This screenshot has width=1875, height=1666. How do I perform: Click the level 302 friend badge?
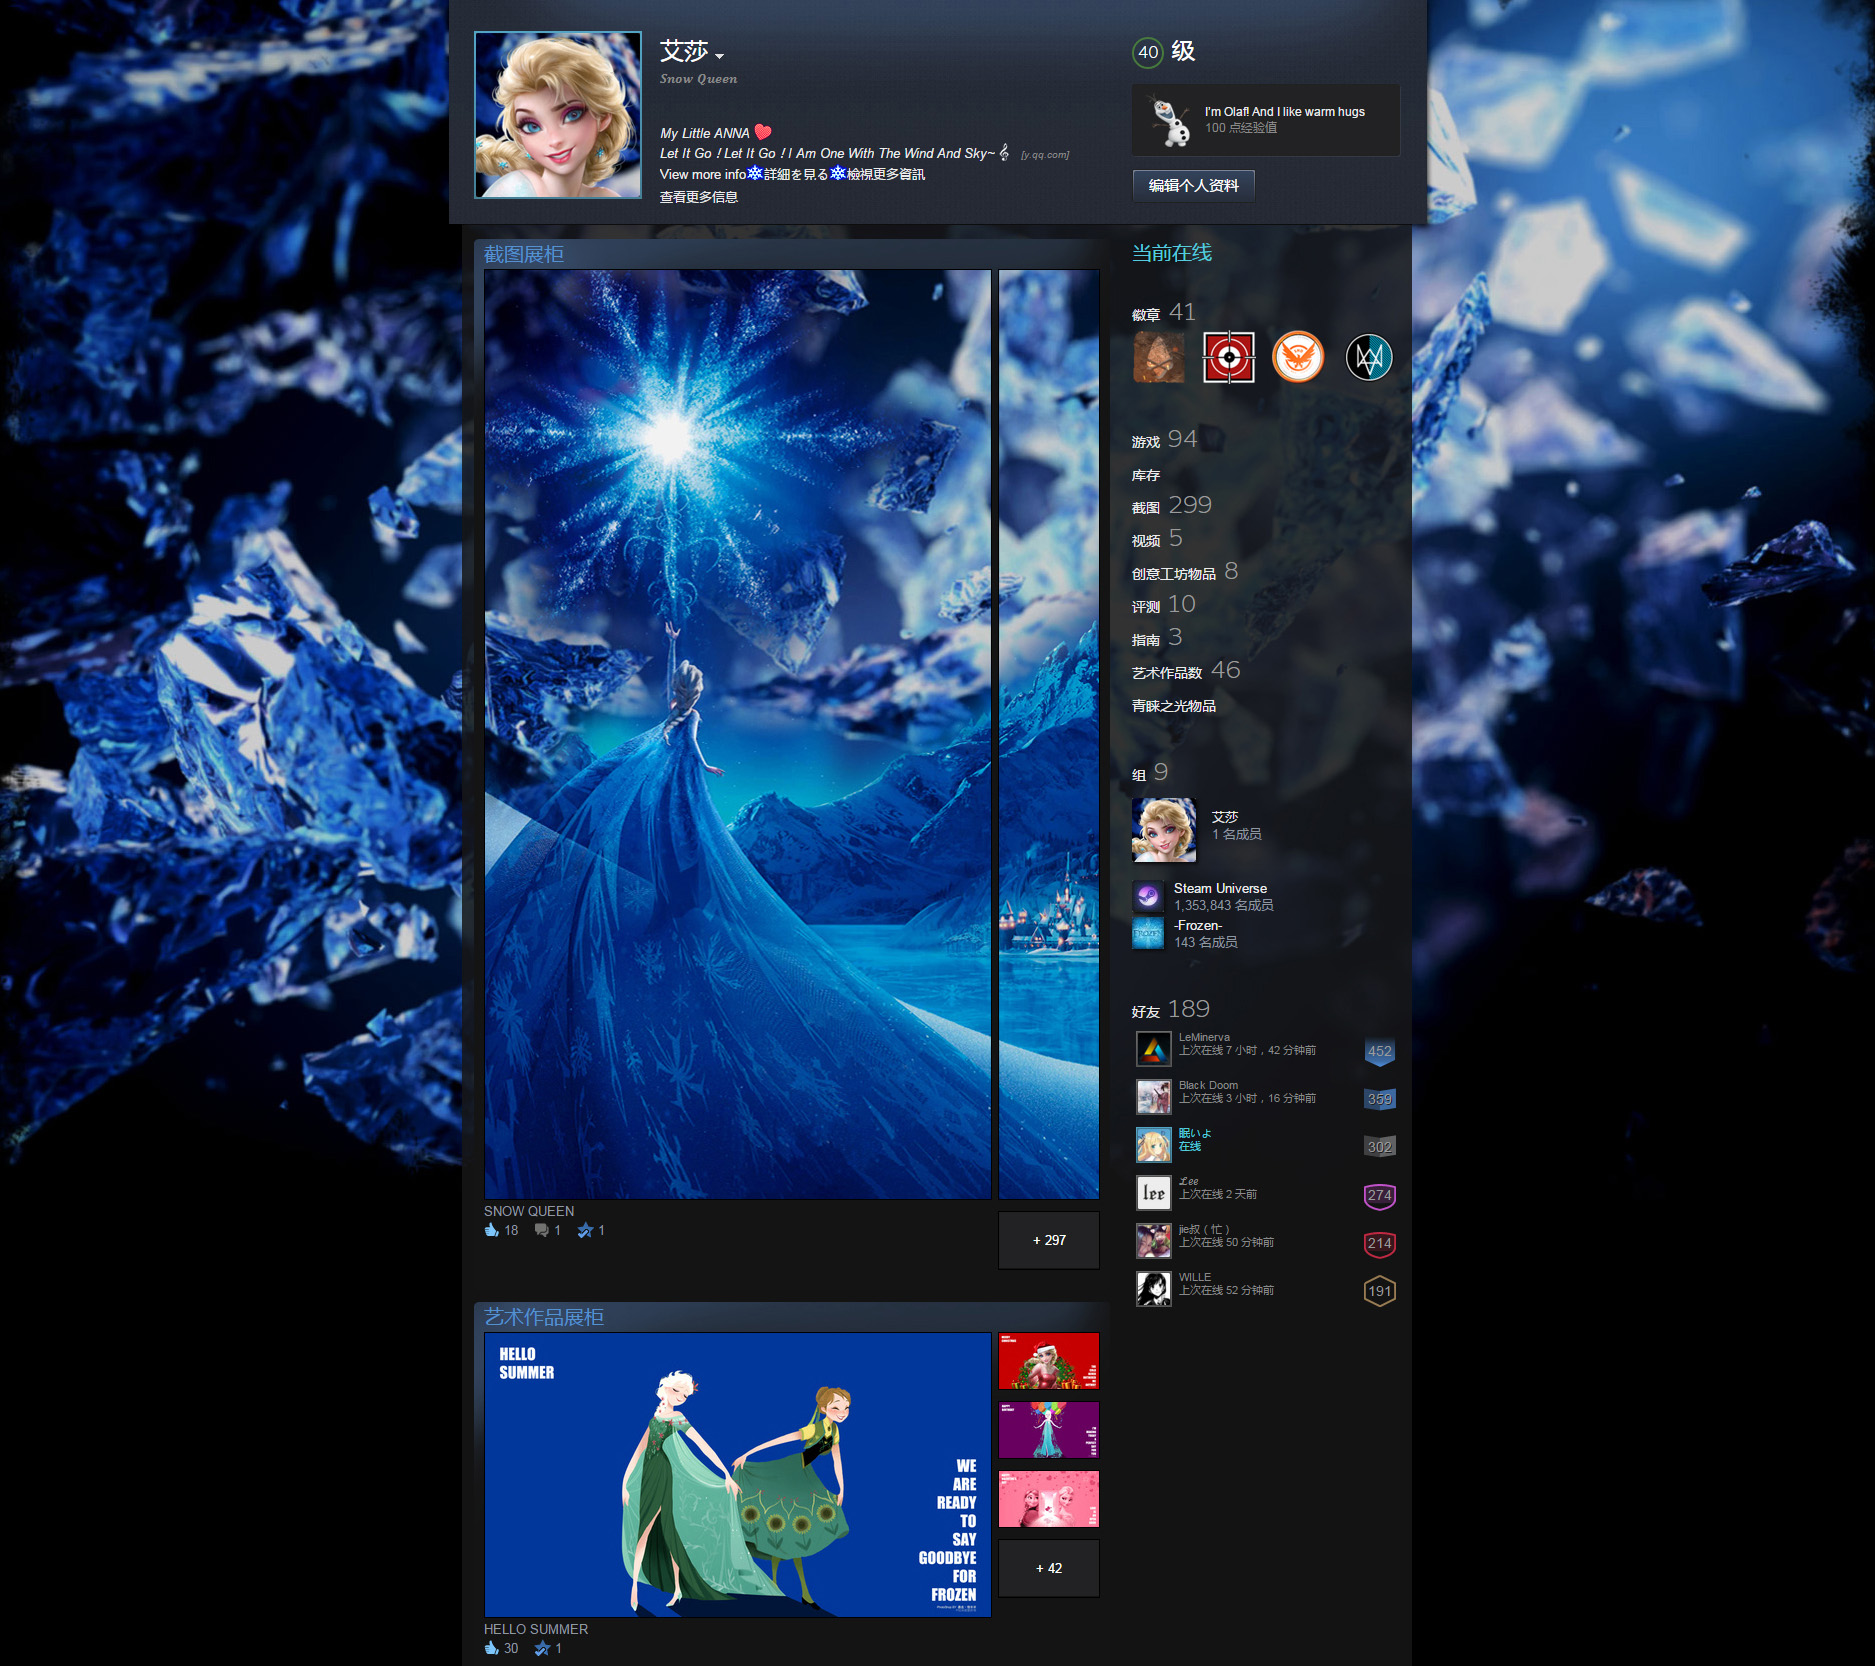pos(1379,1147)
